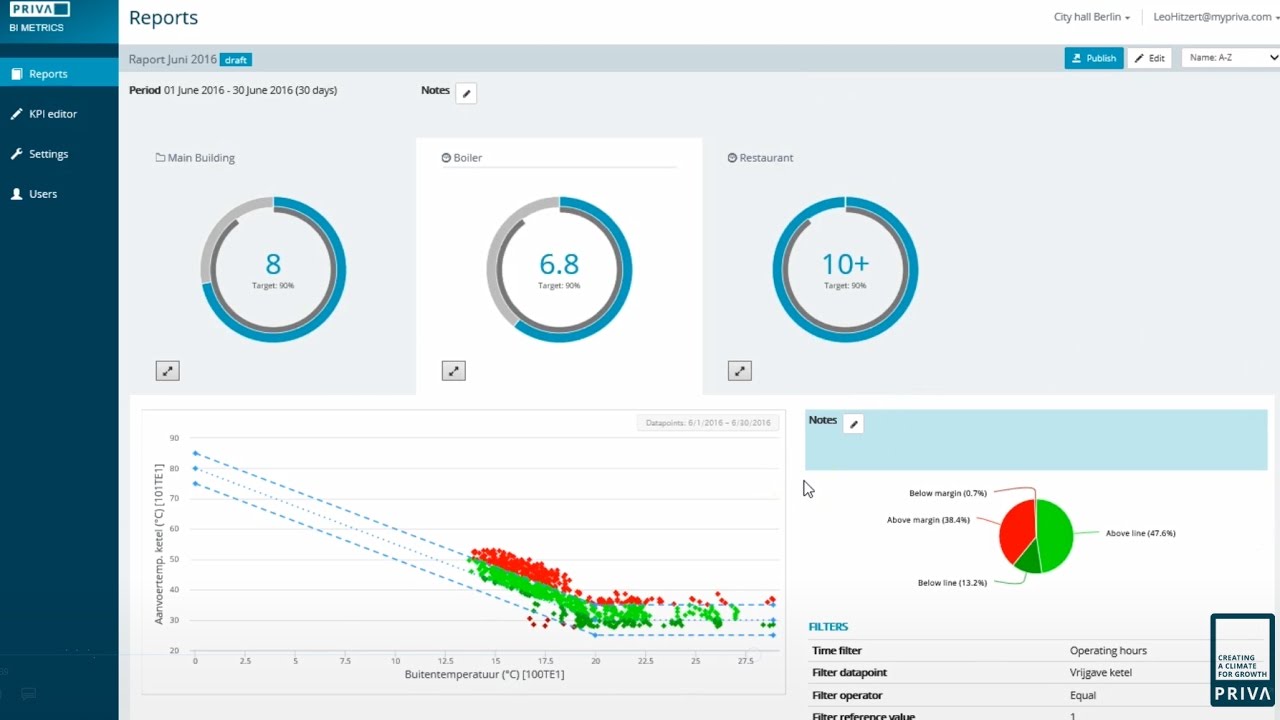Click the red Above margin pie slice
Screen dimensions: 1280x720
(x=1016, y=530)
